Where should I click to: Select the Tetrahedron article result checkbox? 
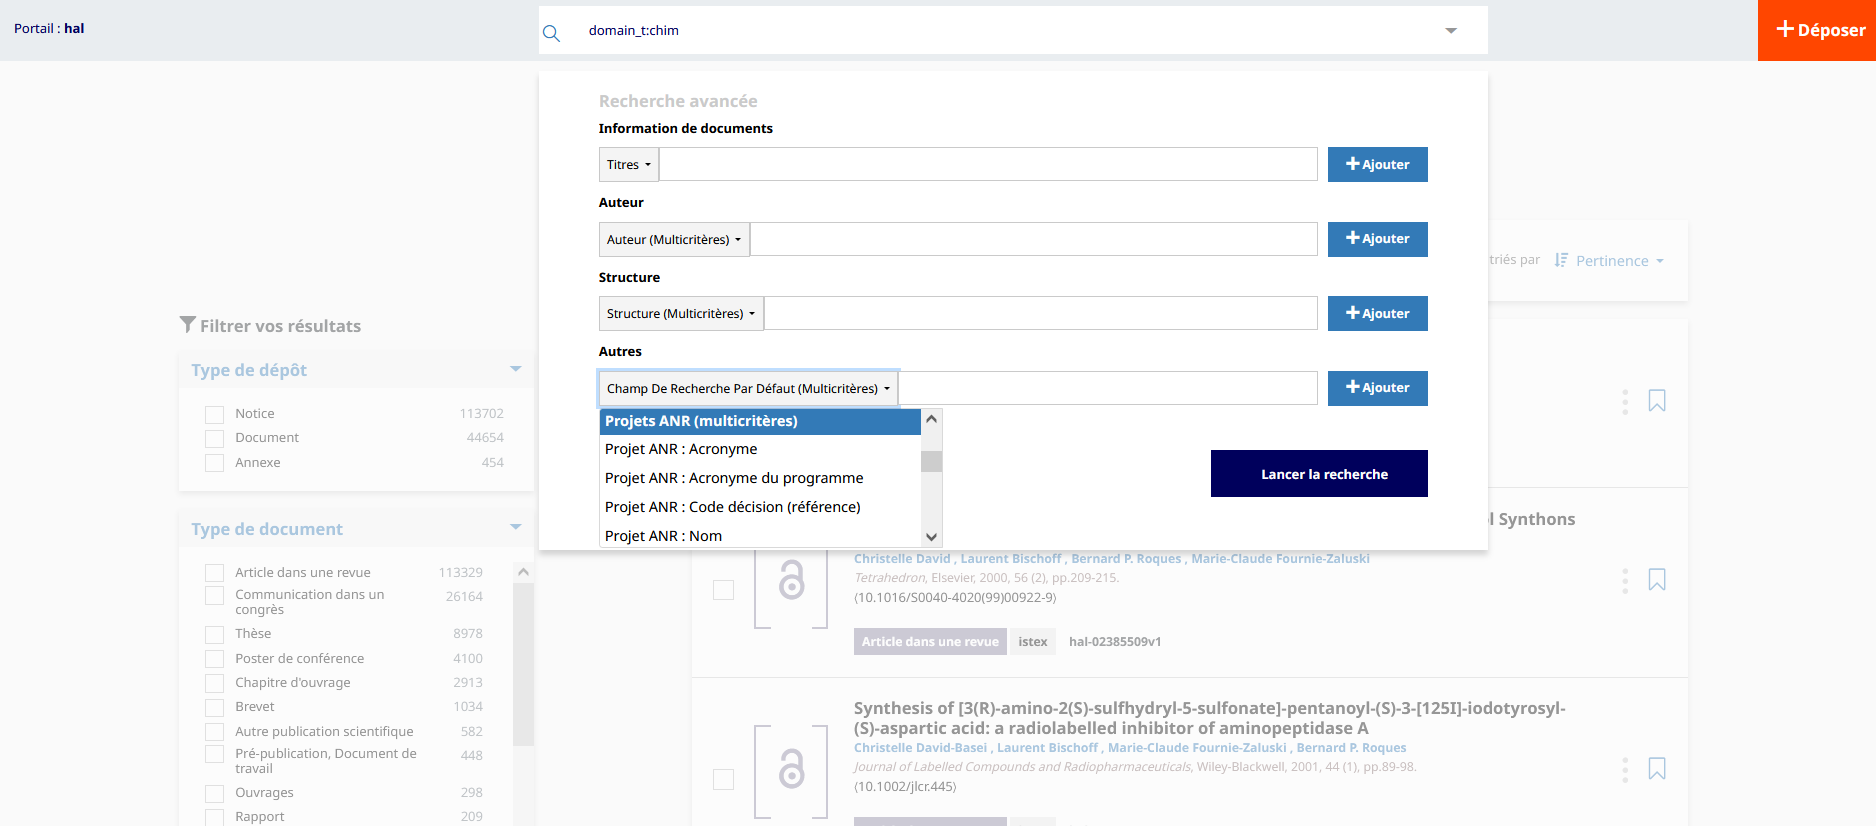tap(723, 590)
